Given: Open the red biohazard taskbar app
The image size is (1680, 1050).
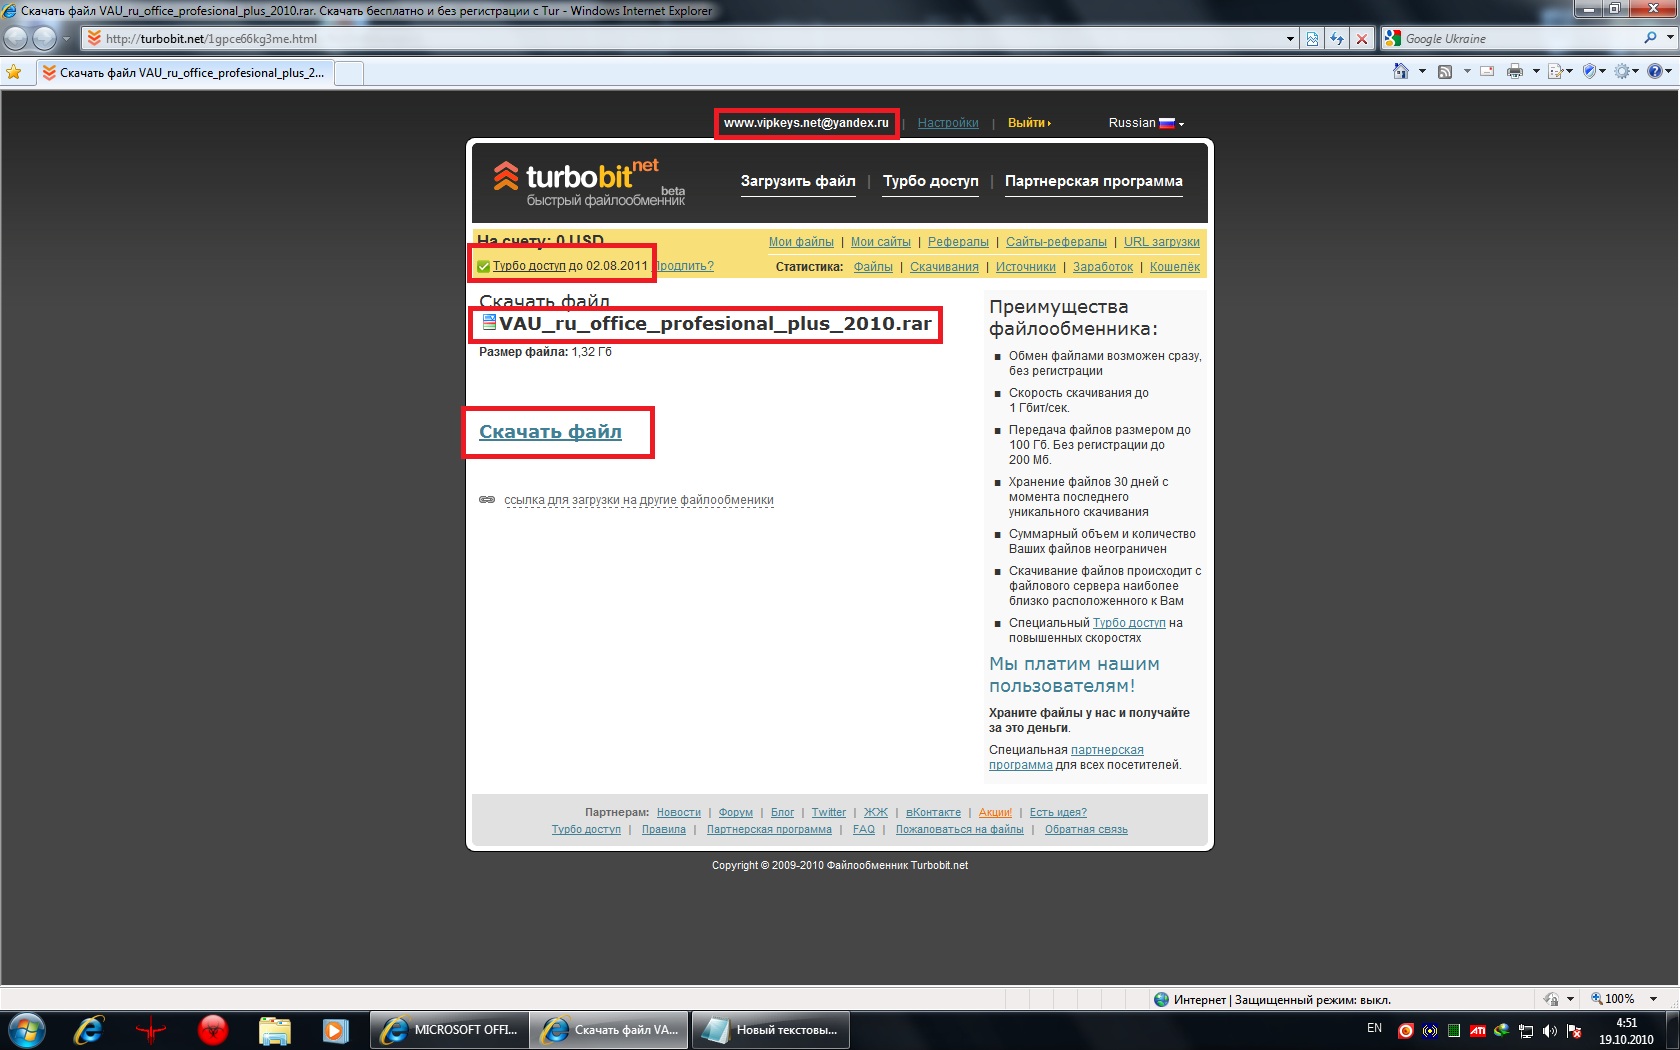Looking at the screenshot, I should (213, 1030).
